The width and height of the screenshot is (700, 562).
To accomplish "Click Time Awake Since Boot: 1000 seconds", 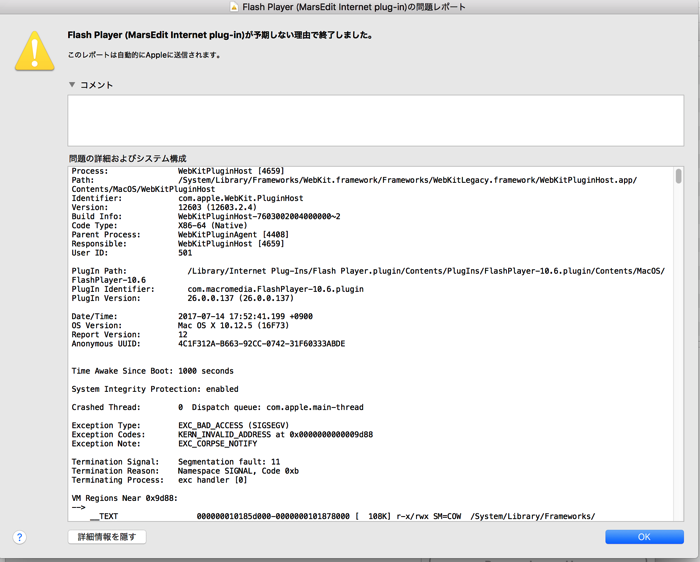I will (152, 371).
